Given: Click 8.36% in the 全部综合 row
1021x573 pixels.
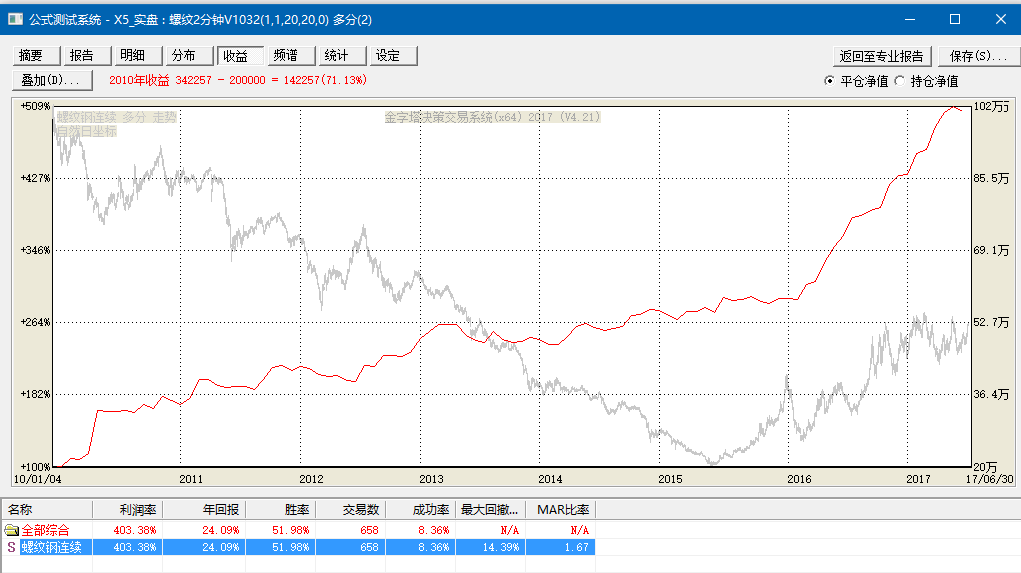Looking at the screenshot, I should (x=434, y=530).
